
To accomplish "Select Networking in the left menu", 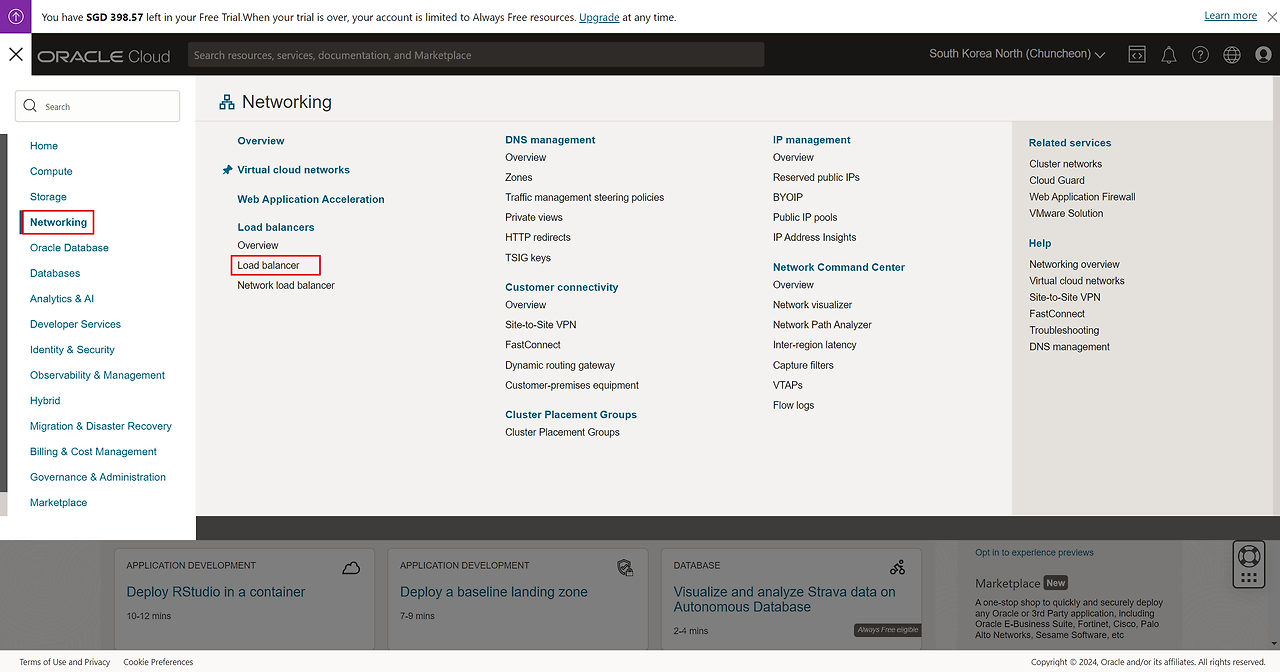I will point(58,222).
